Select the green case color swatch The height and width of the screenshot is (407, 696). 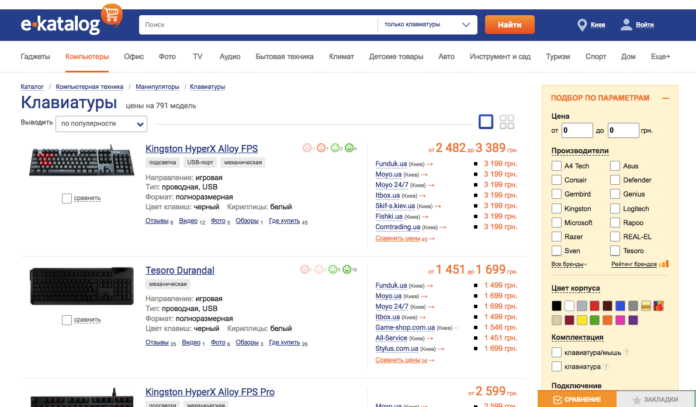[x=595, y=320]
